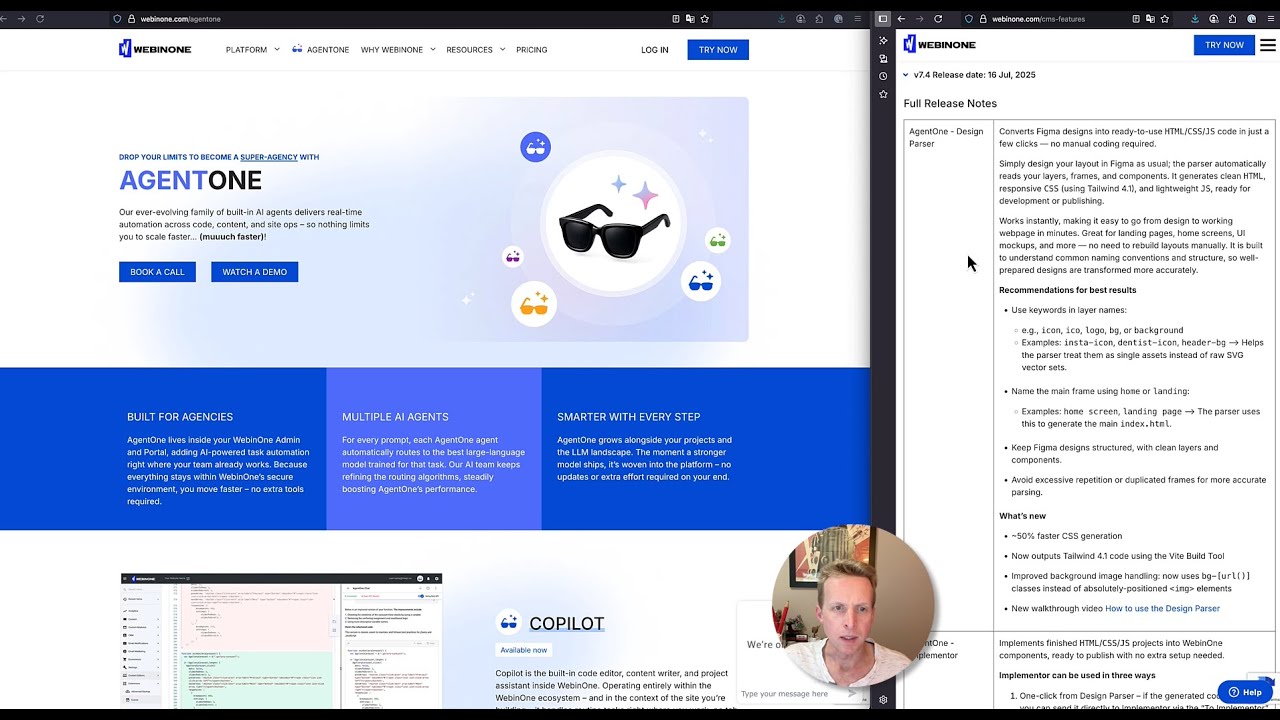
Task: Click the orange sunglasses agent icon
Action: (x=534, y=304)
